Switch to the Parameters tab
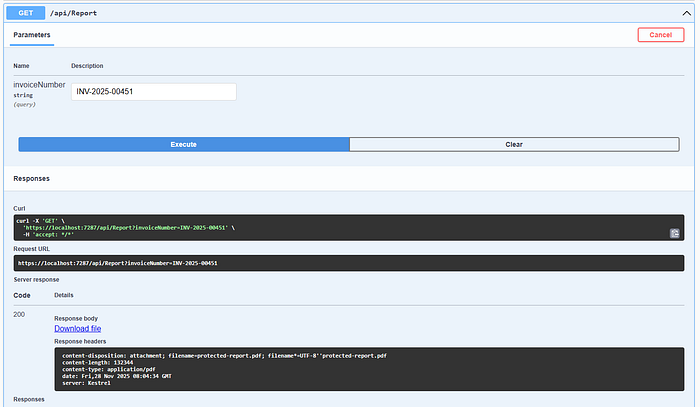Viewport: 700px width, 407px height. click(32, 35)
